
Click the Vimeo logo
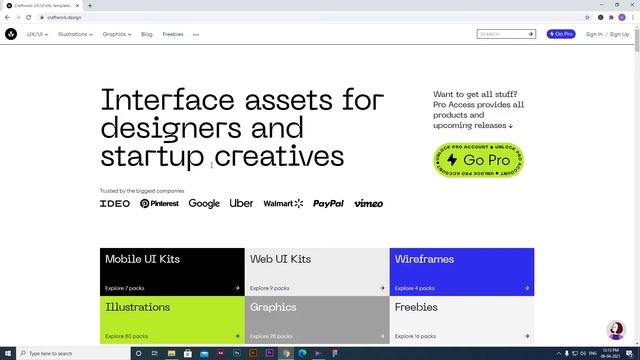369,203
